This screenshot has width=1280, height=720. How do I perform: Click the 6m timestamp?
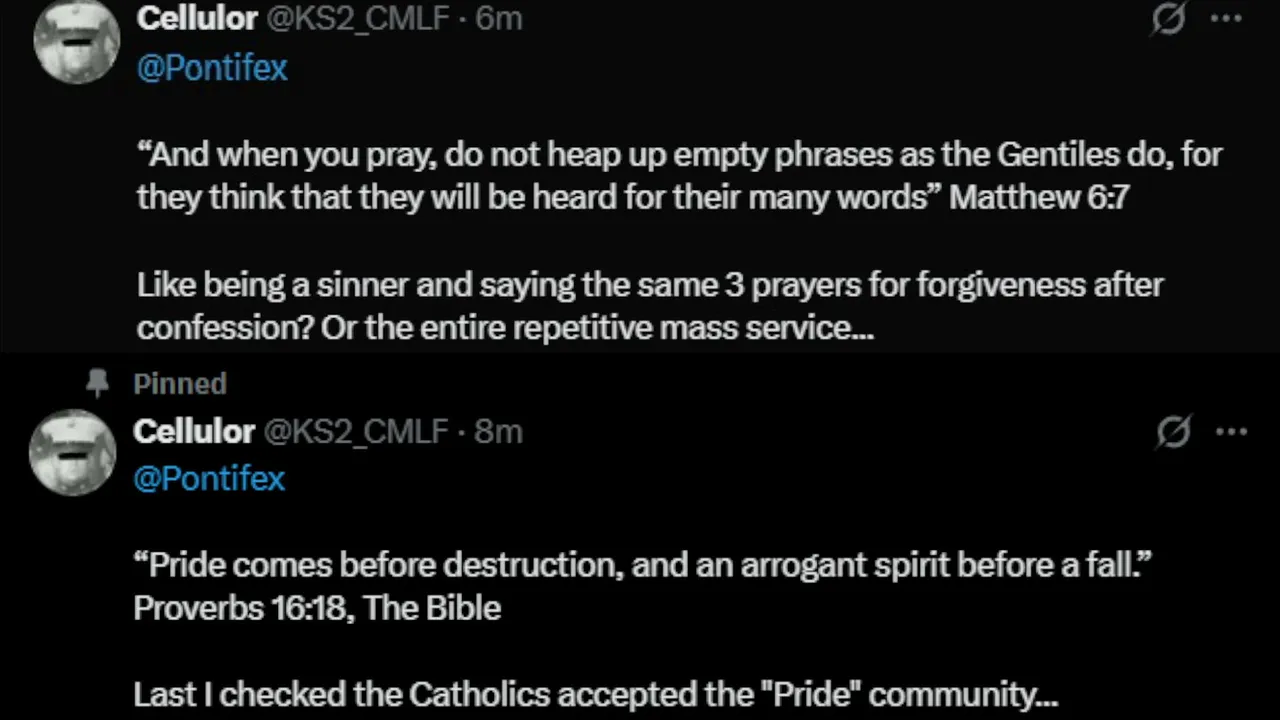[x=499, y=18]
